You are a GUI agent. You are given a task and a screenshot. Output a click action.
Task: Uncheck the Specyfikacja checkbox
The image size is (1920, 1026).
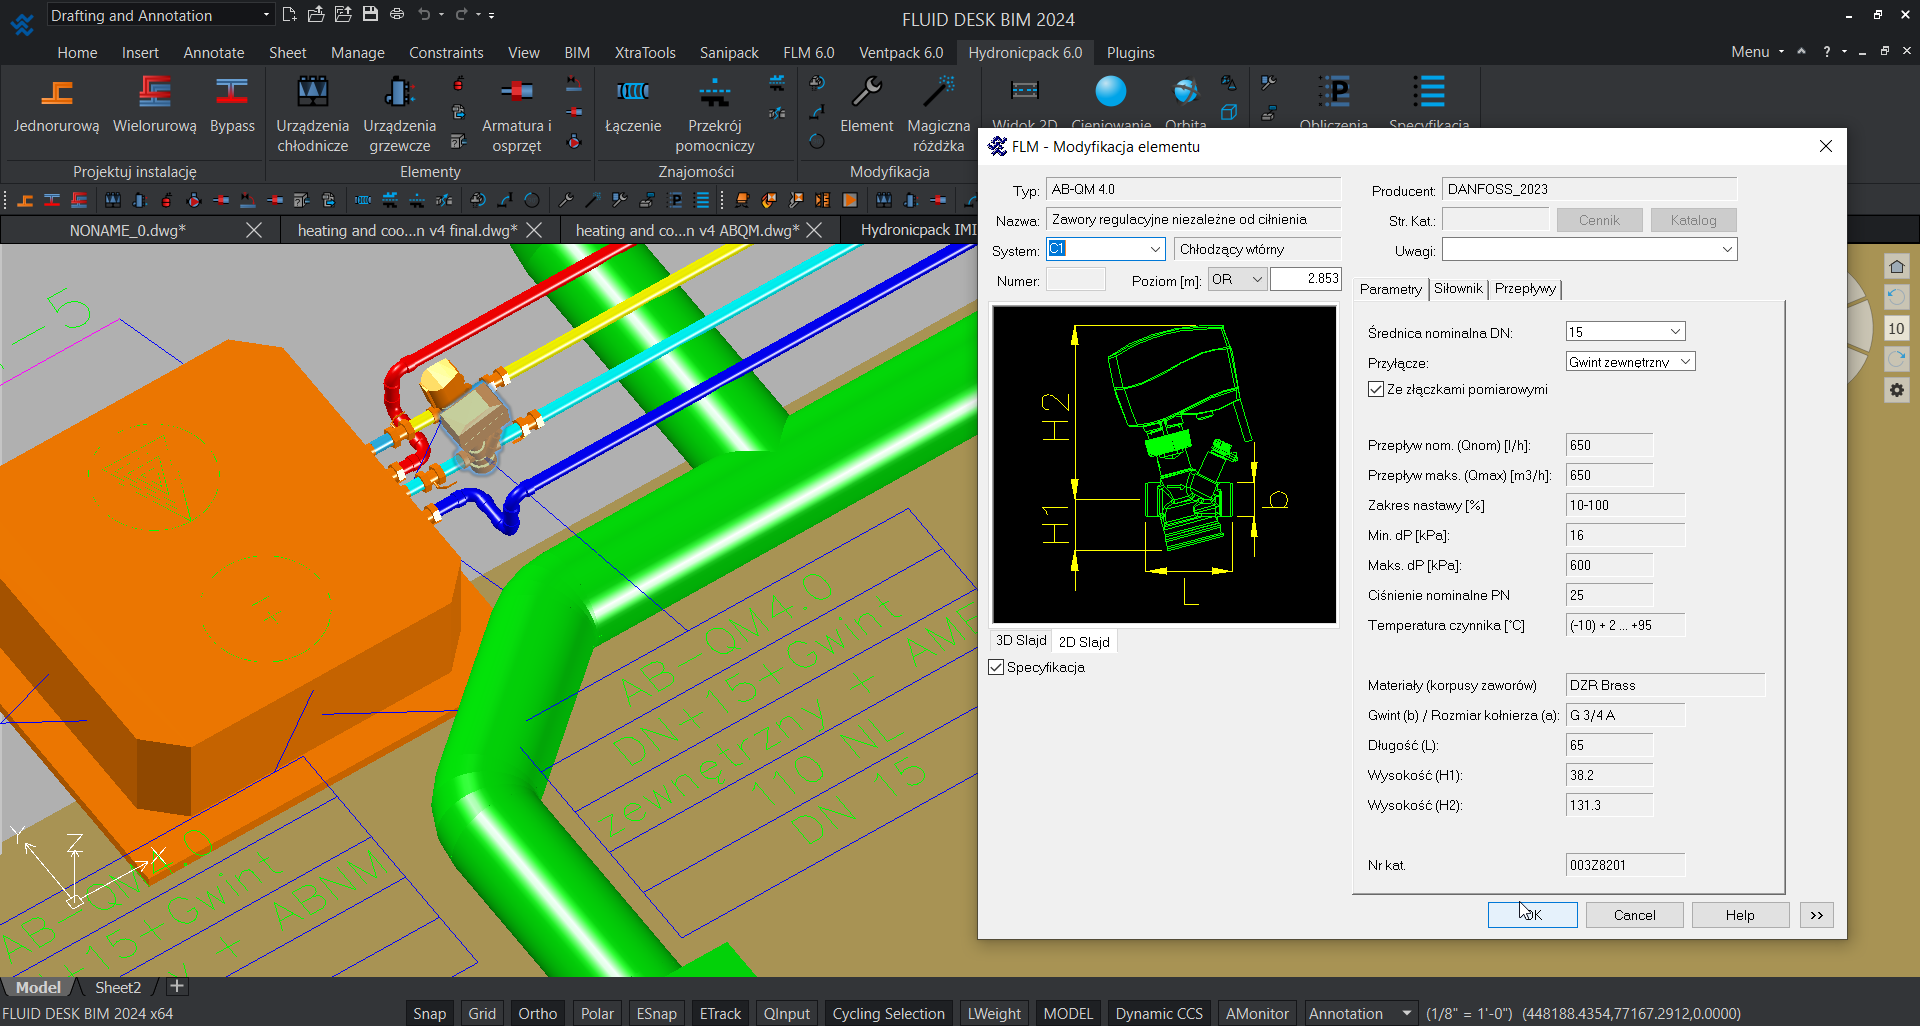997,668
